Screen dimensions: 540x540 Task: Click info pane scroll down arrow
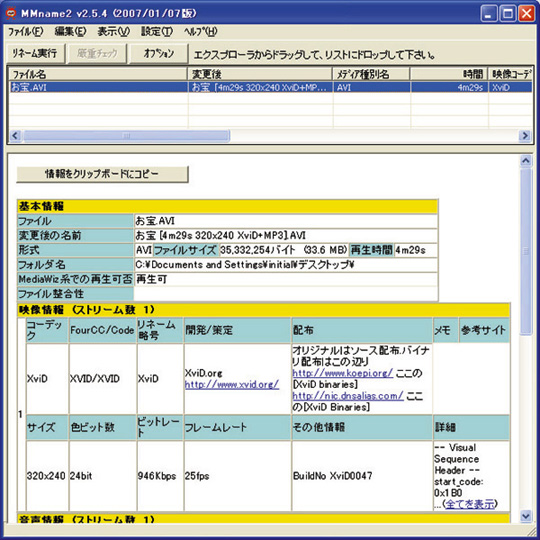point(526,516)
